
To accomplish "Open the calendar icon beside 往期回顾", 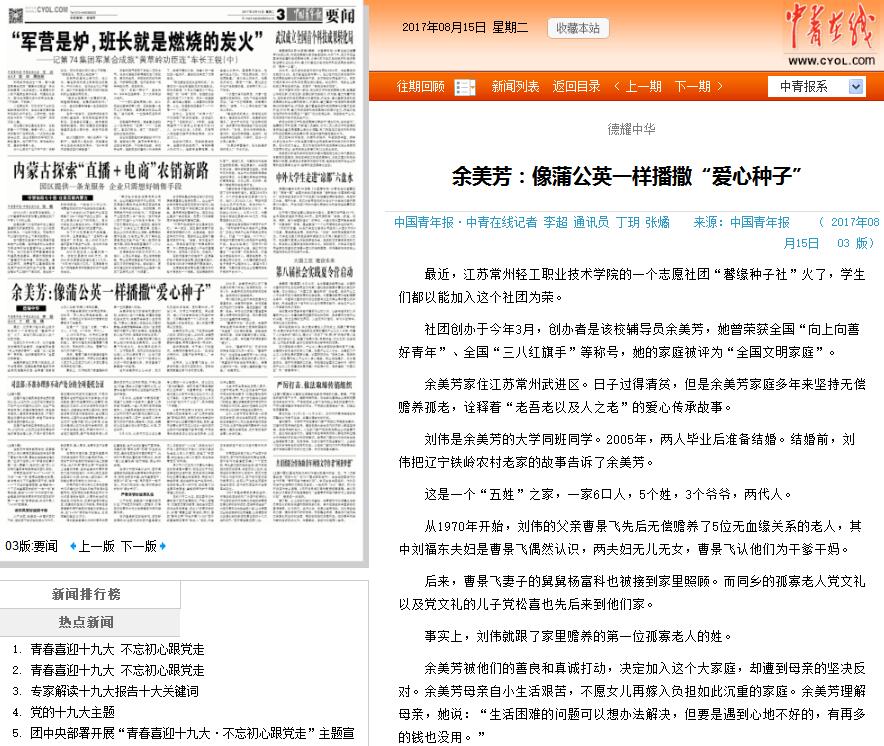I will point(465,87).
